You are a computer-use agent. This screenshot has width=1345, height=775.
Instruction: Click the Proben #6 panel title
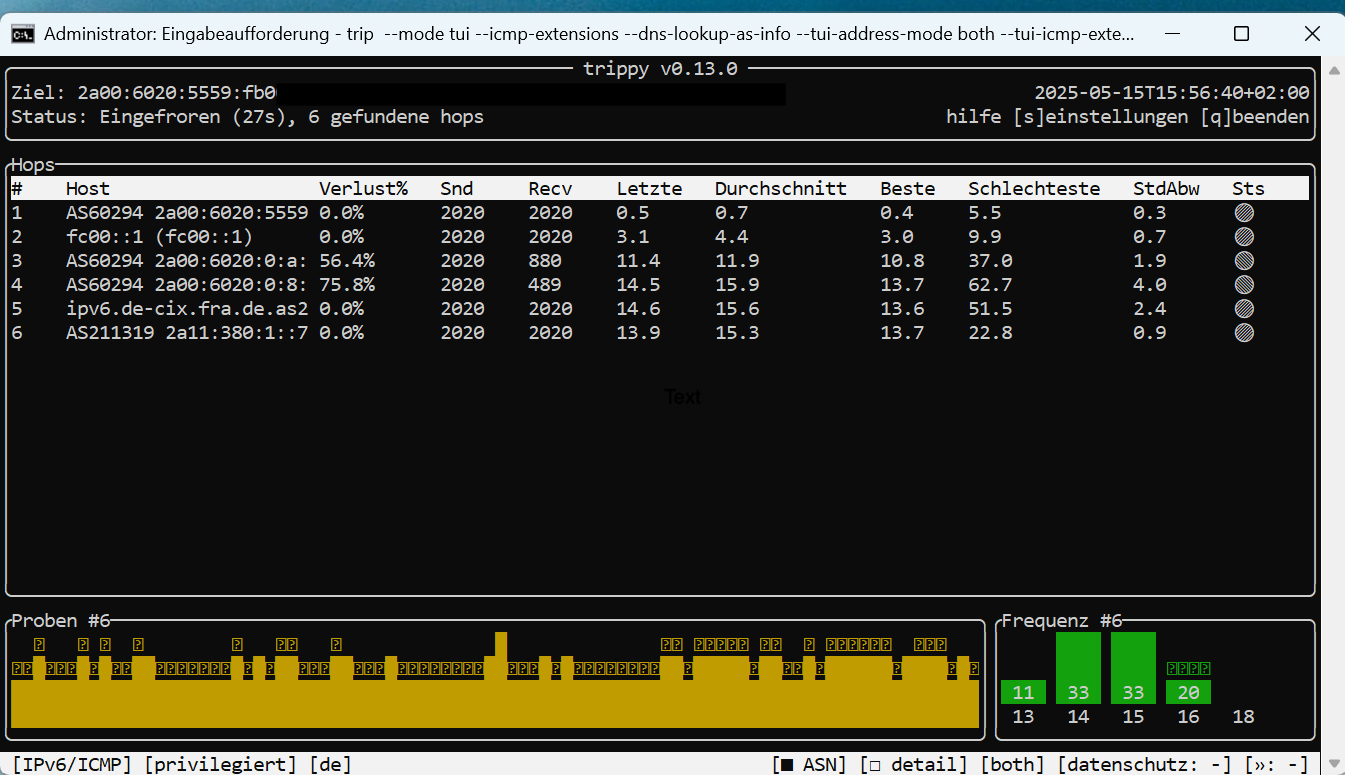tap(61, 621)
